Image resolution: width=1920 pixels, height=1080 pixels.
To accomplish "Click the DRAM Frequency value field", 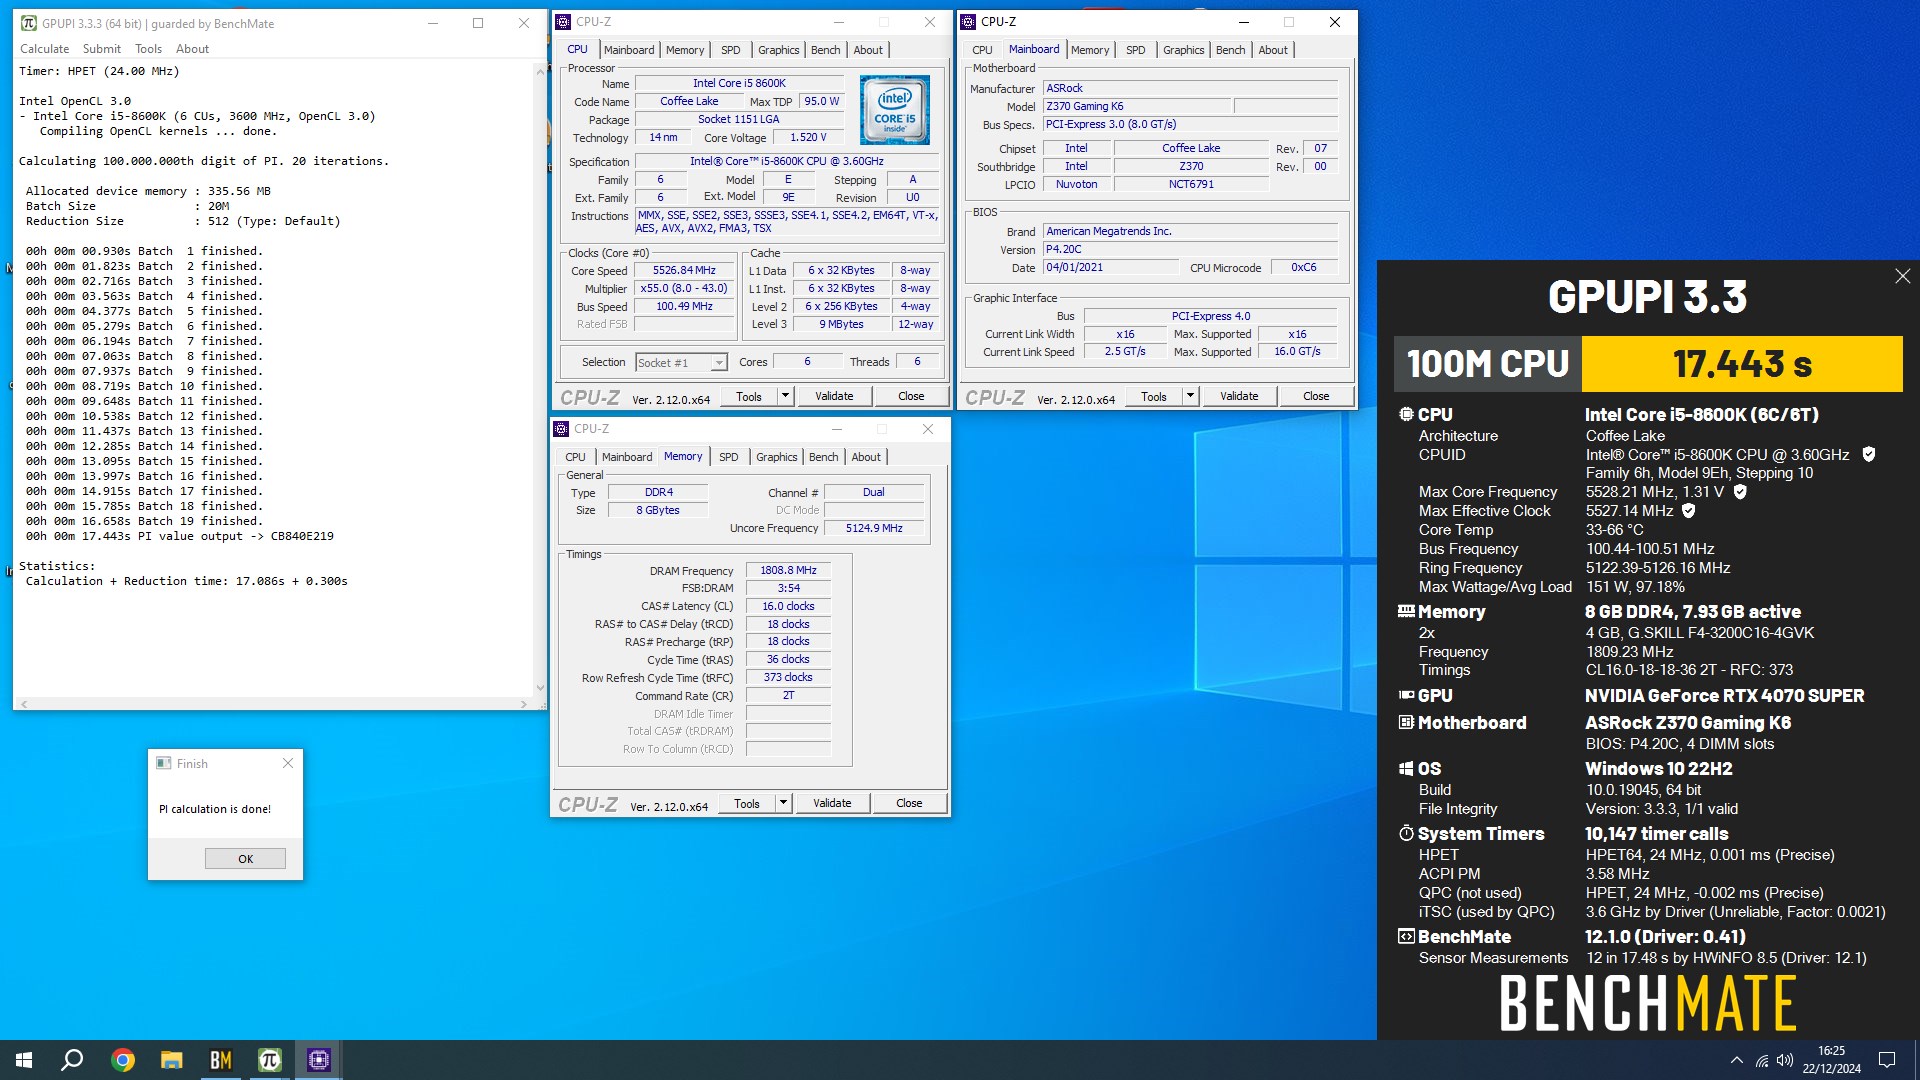I will point(788,570).
